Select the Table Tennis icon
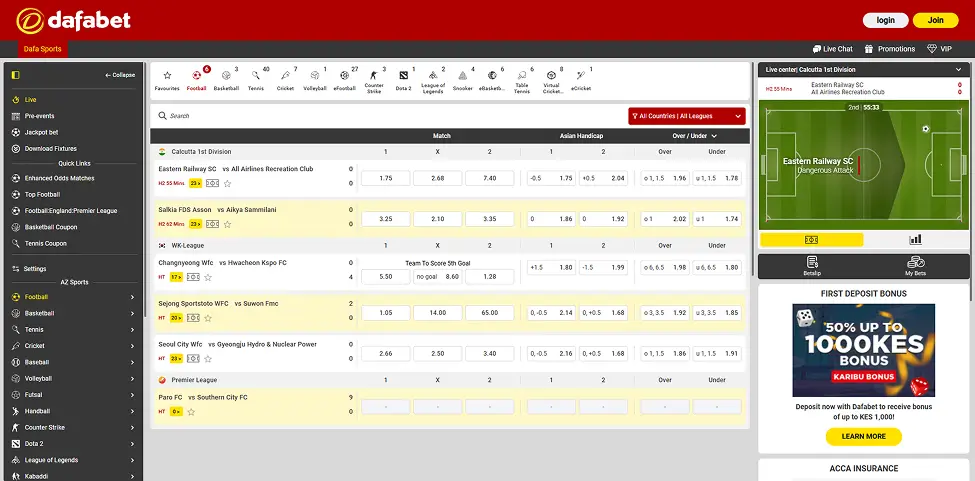The height and width of the screenshot is (481, 975). click(x=522, y=81)
